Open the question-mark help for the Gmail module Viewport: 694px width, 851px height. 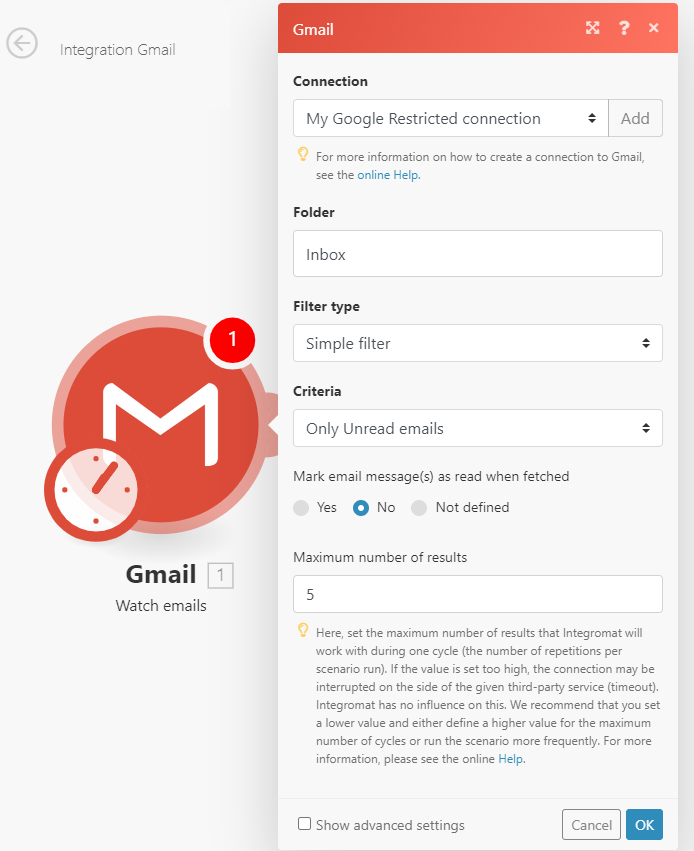(x=624, y=28)
